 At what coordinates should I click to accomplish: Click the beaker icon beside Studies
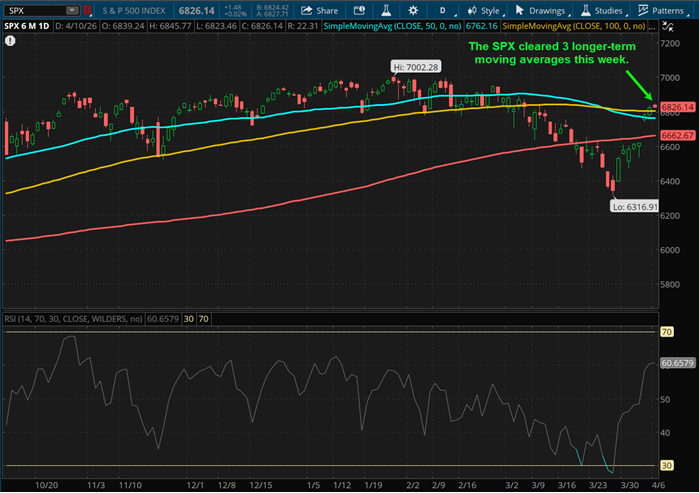(x=585, y=10)
